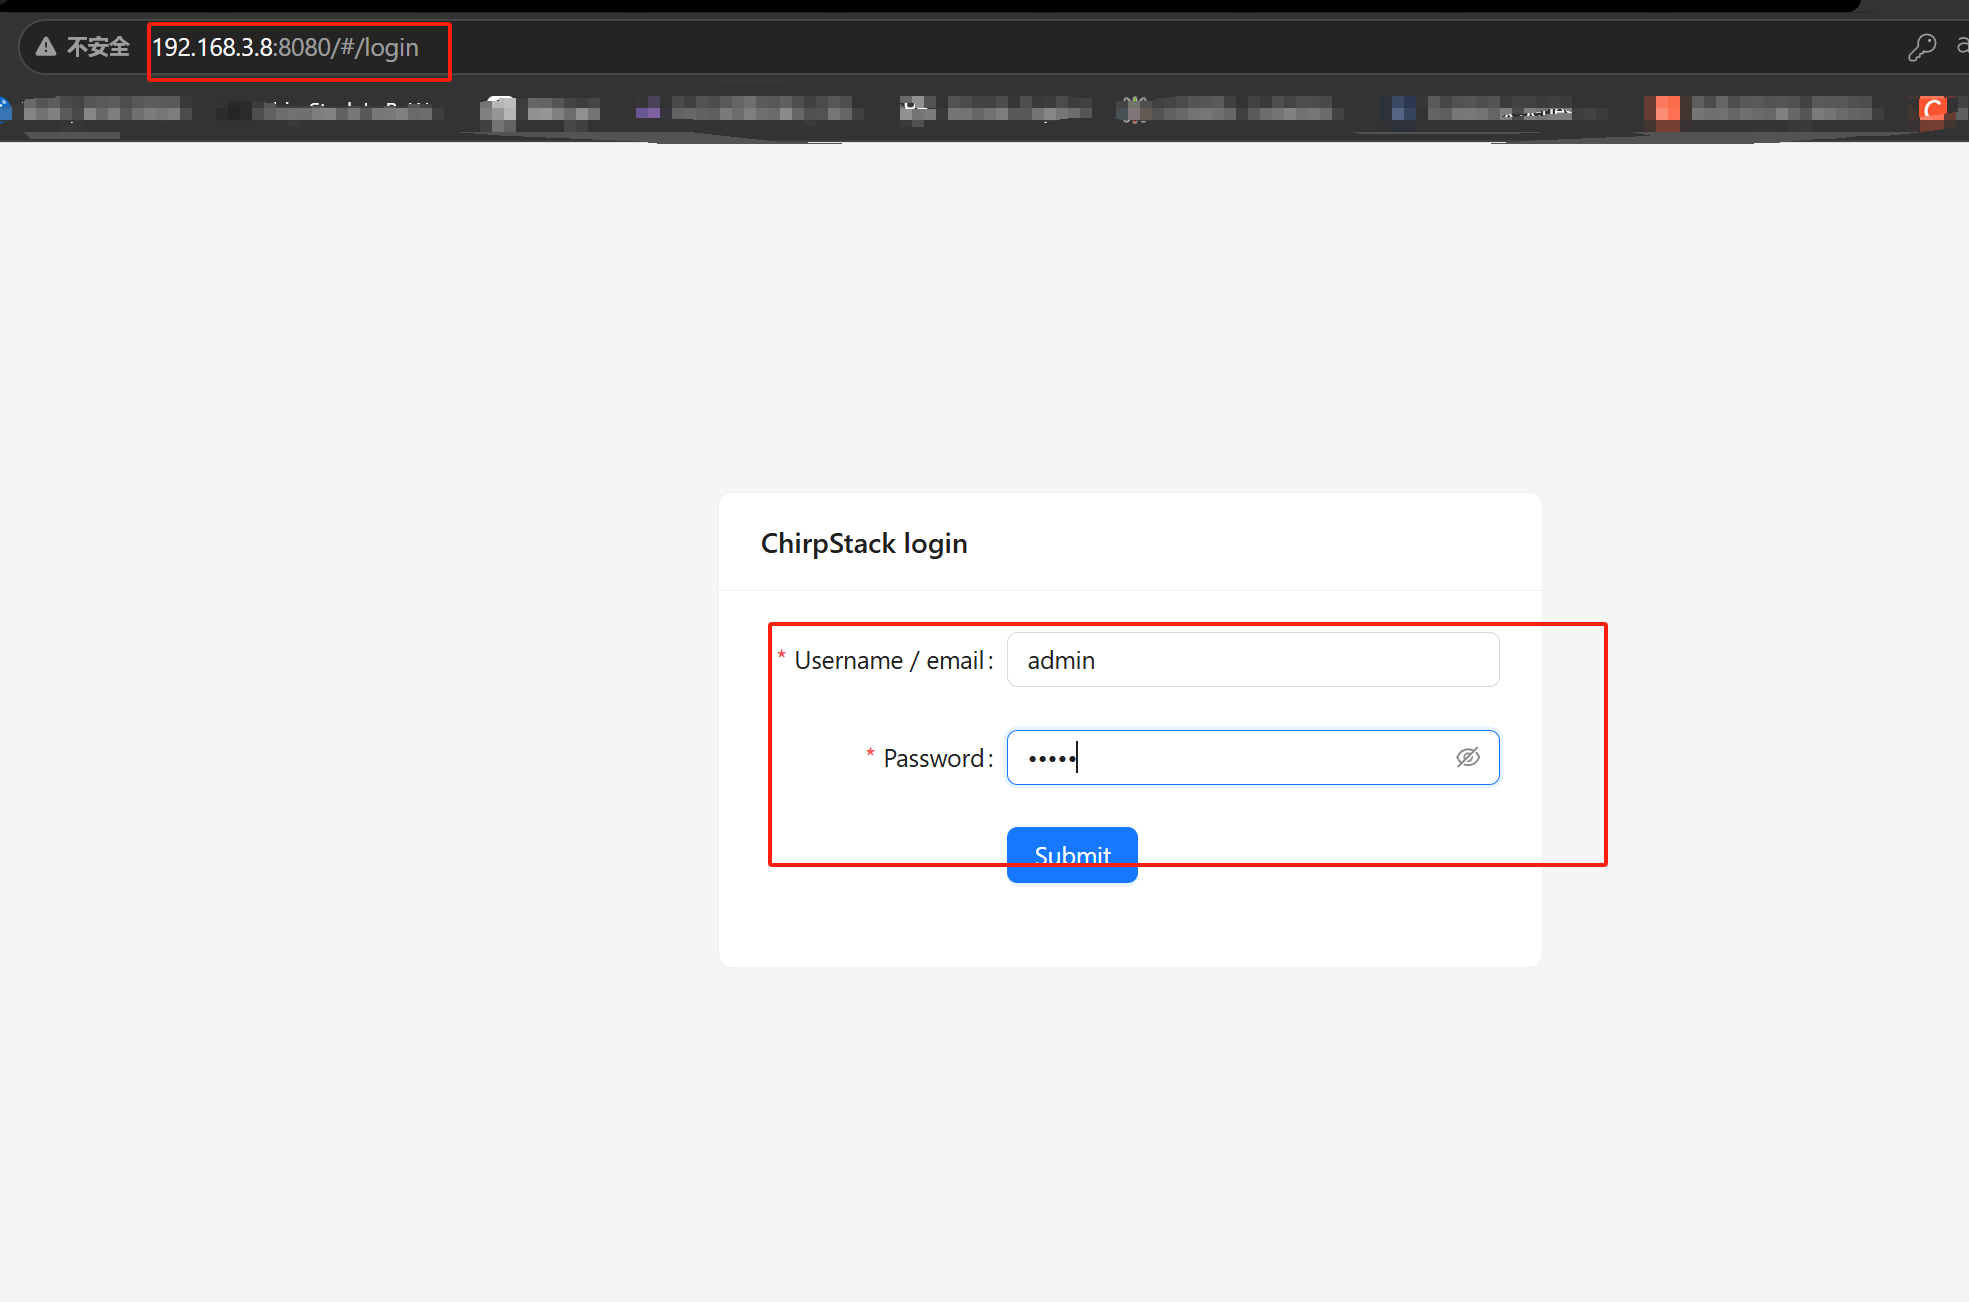Image resolution: width=1969 pixels, height=1302 pixels.
Task: Focus the Password input field
Action: click(x=1253, y=758)
